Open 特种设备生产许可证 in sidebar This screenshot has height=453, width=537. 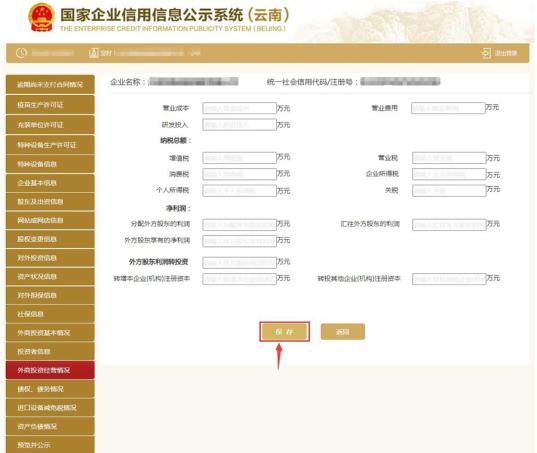click(x=50, y=145)
